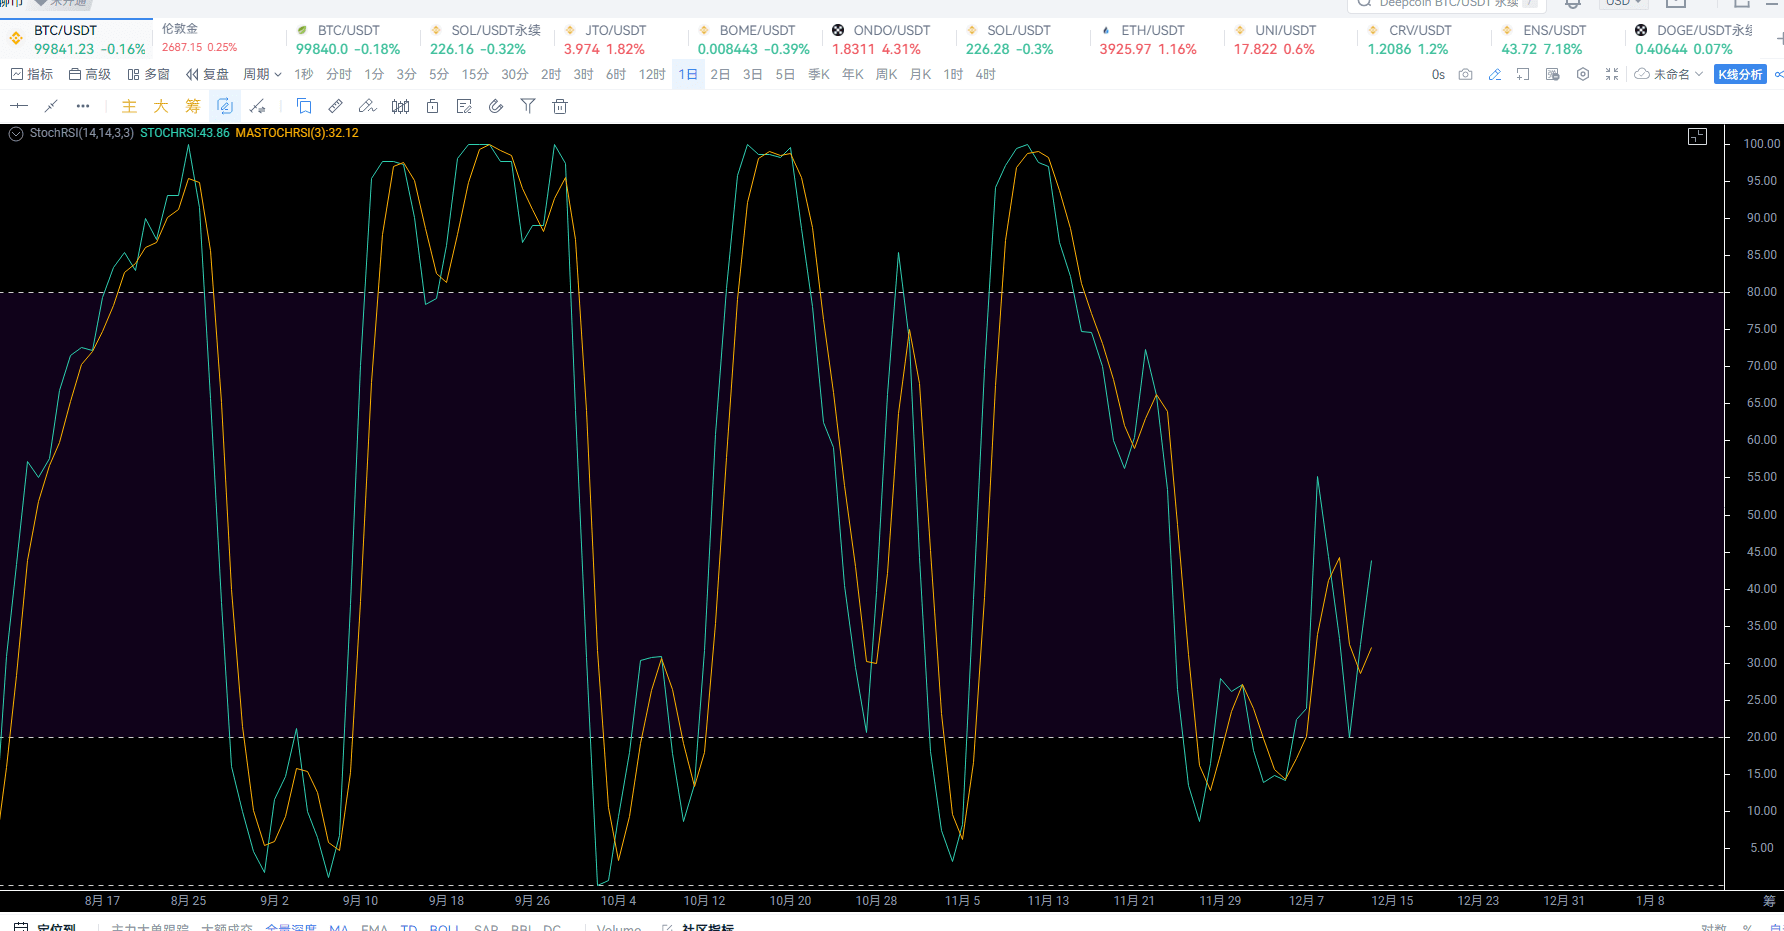
Task: Open the chart settings hexagon icon
Action: [x=1582, y=74]
